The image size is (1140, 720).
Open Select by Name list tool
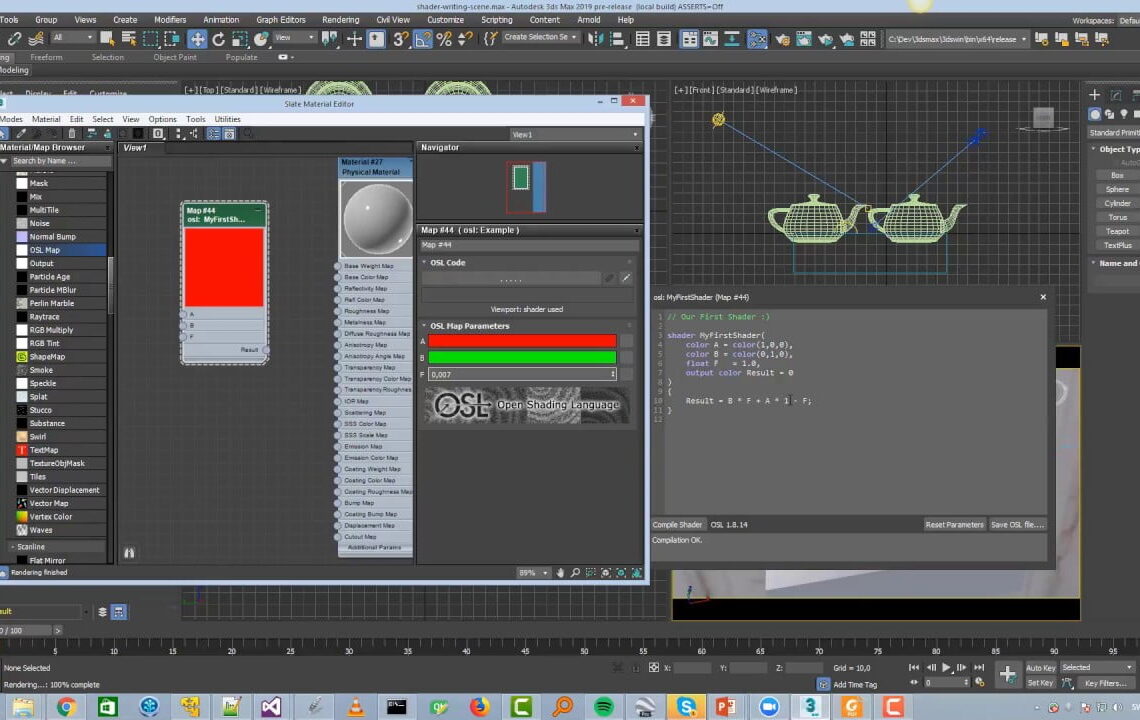[x=129, y=39]
